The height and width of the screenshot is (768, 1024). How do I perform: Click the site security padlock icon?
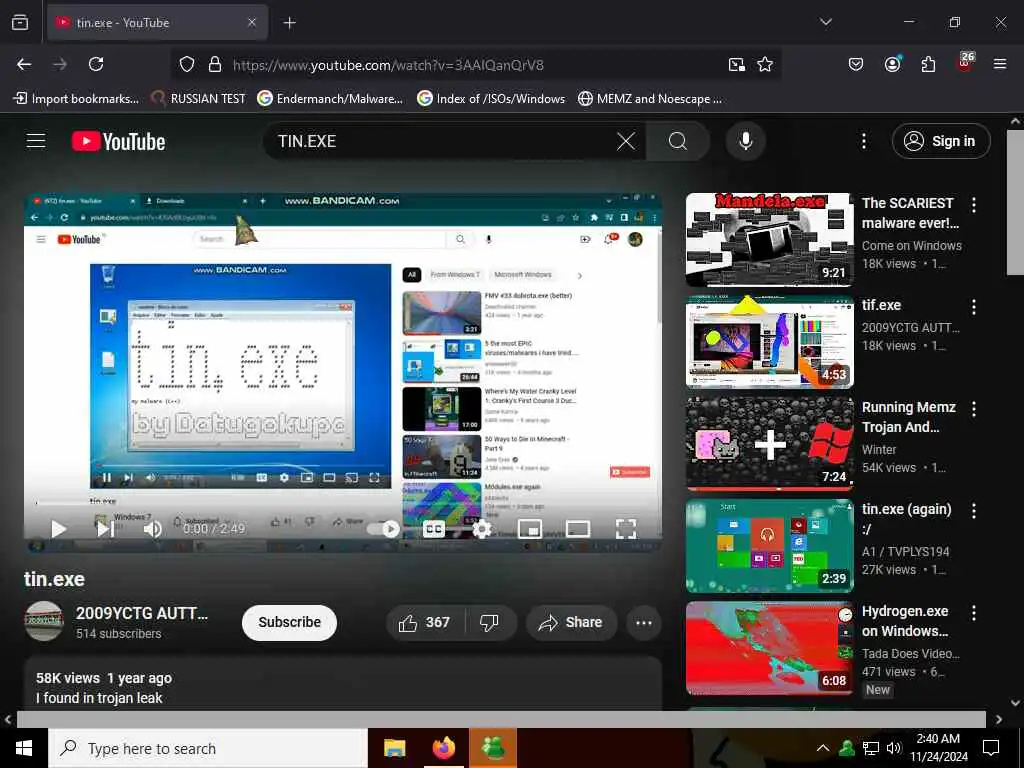click(214, 65)
